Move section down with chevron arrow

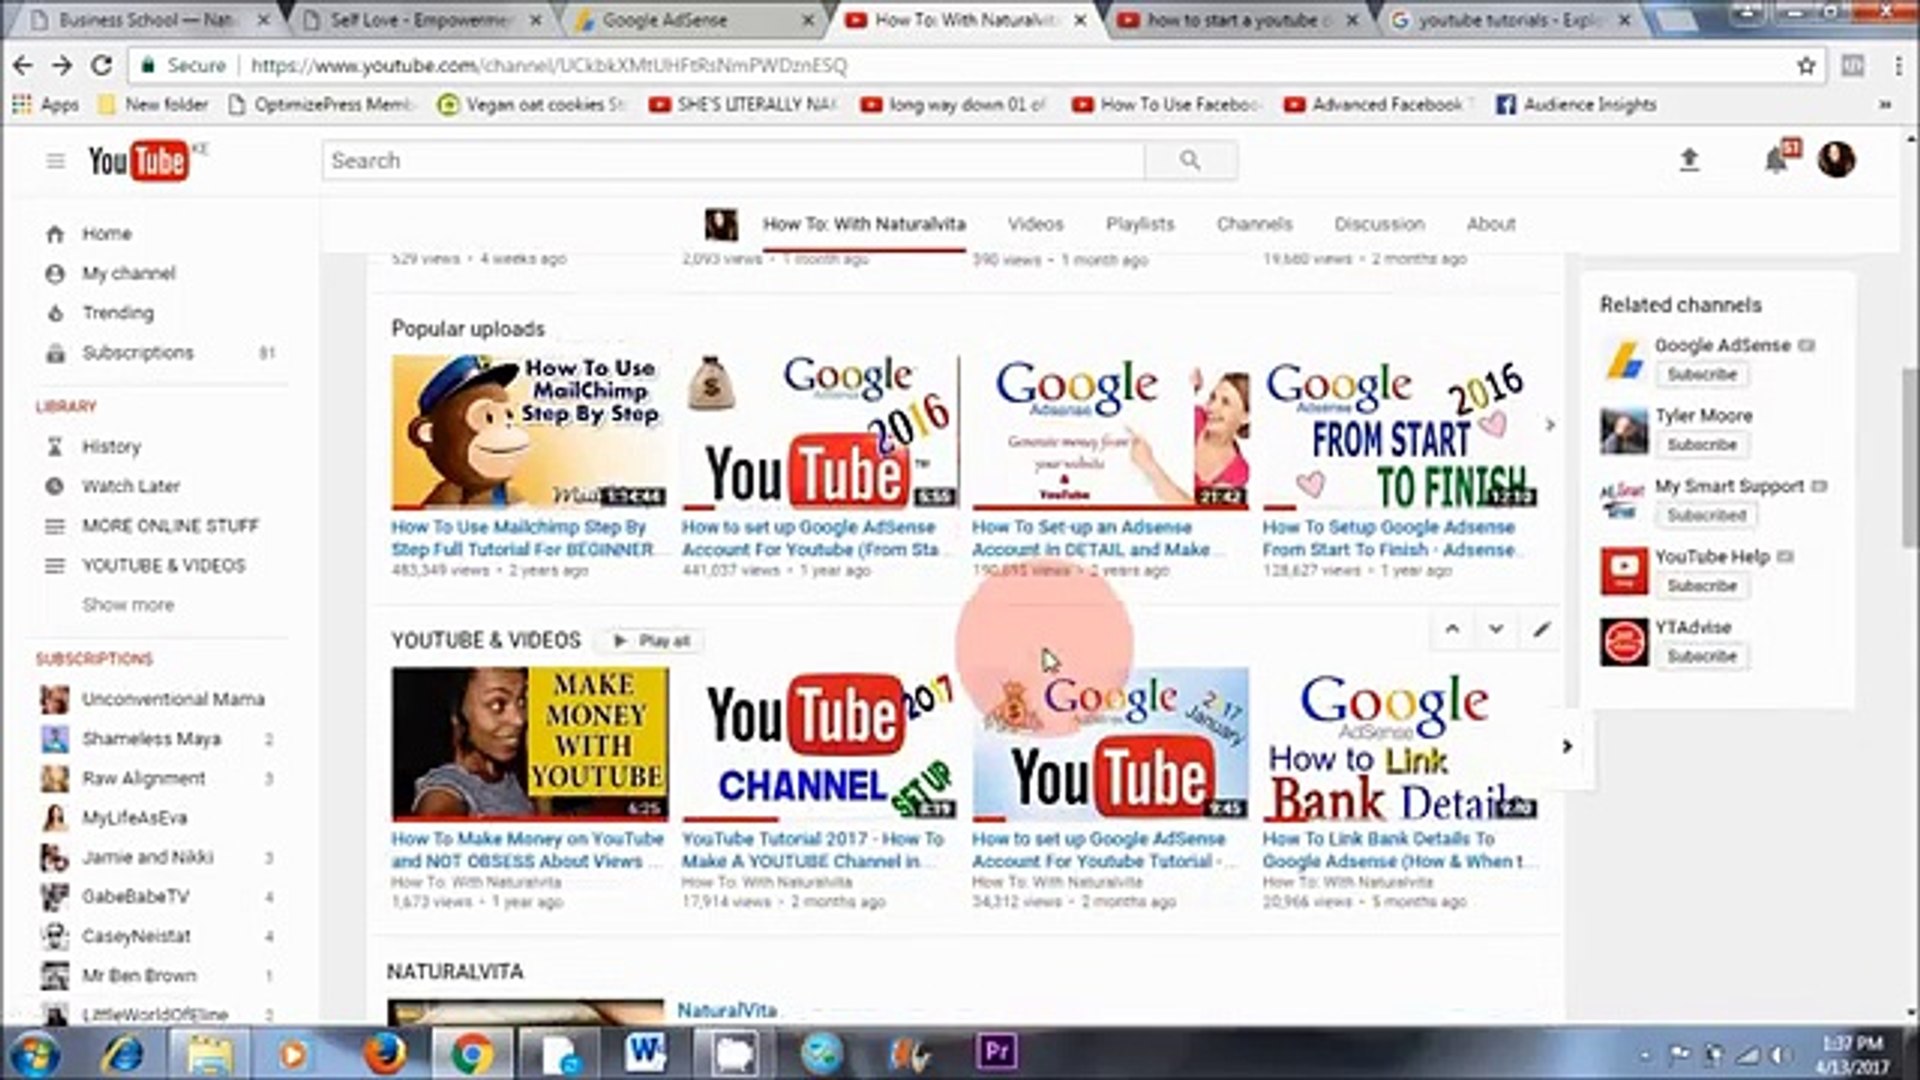(x=1496, y=629)
